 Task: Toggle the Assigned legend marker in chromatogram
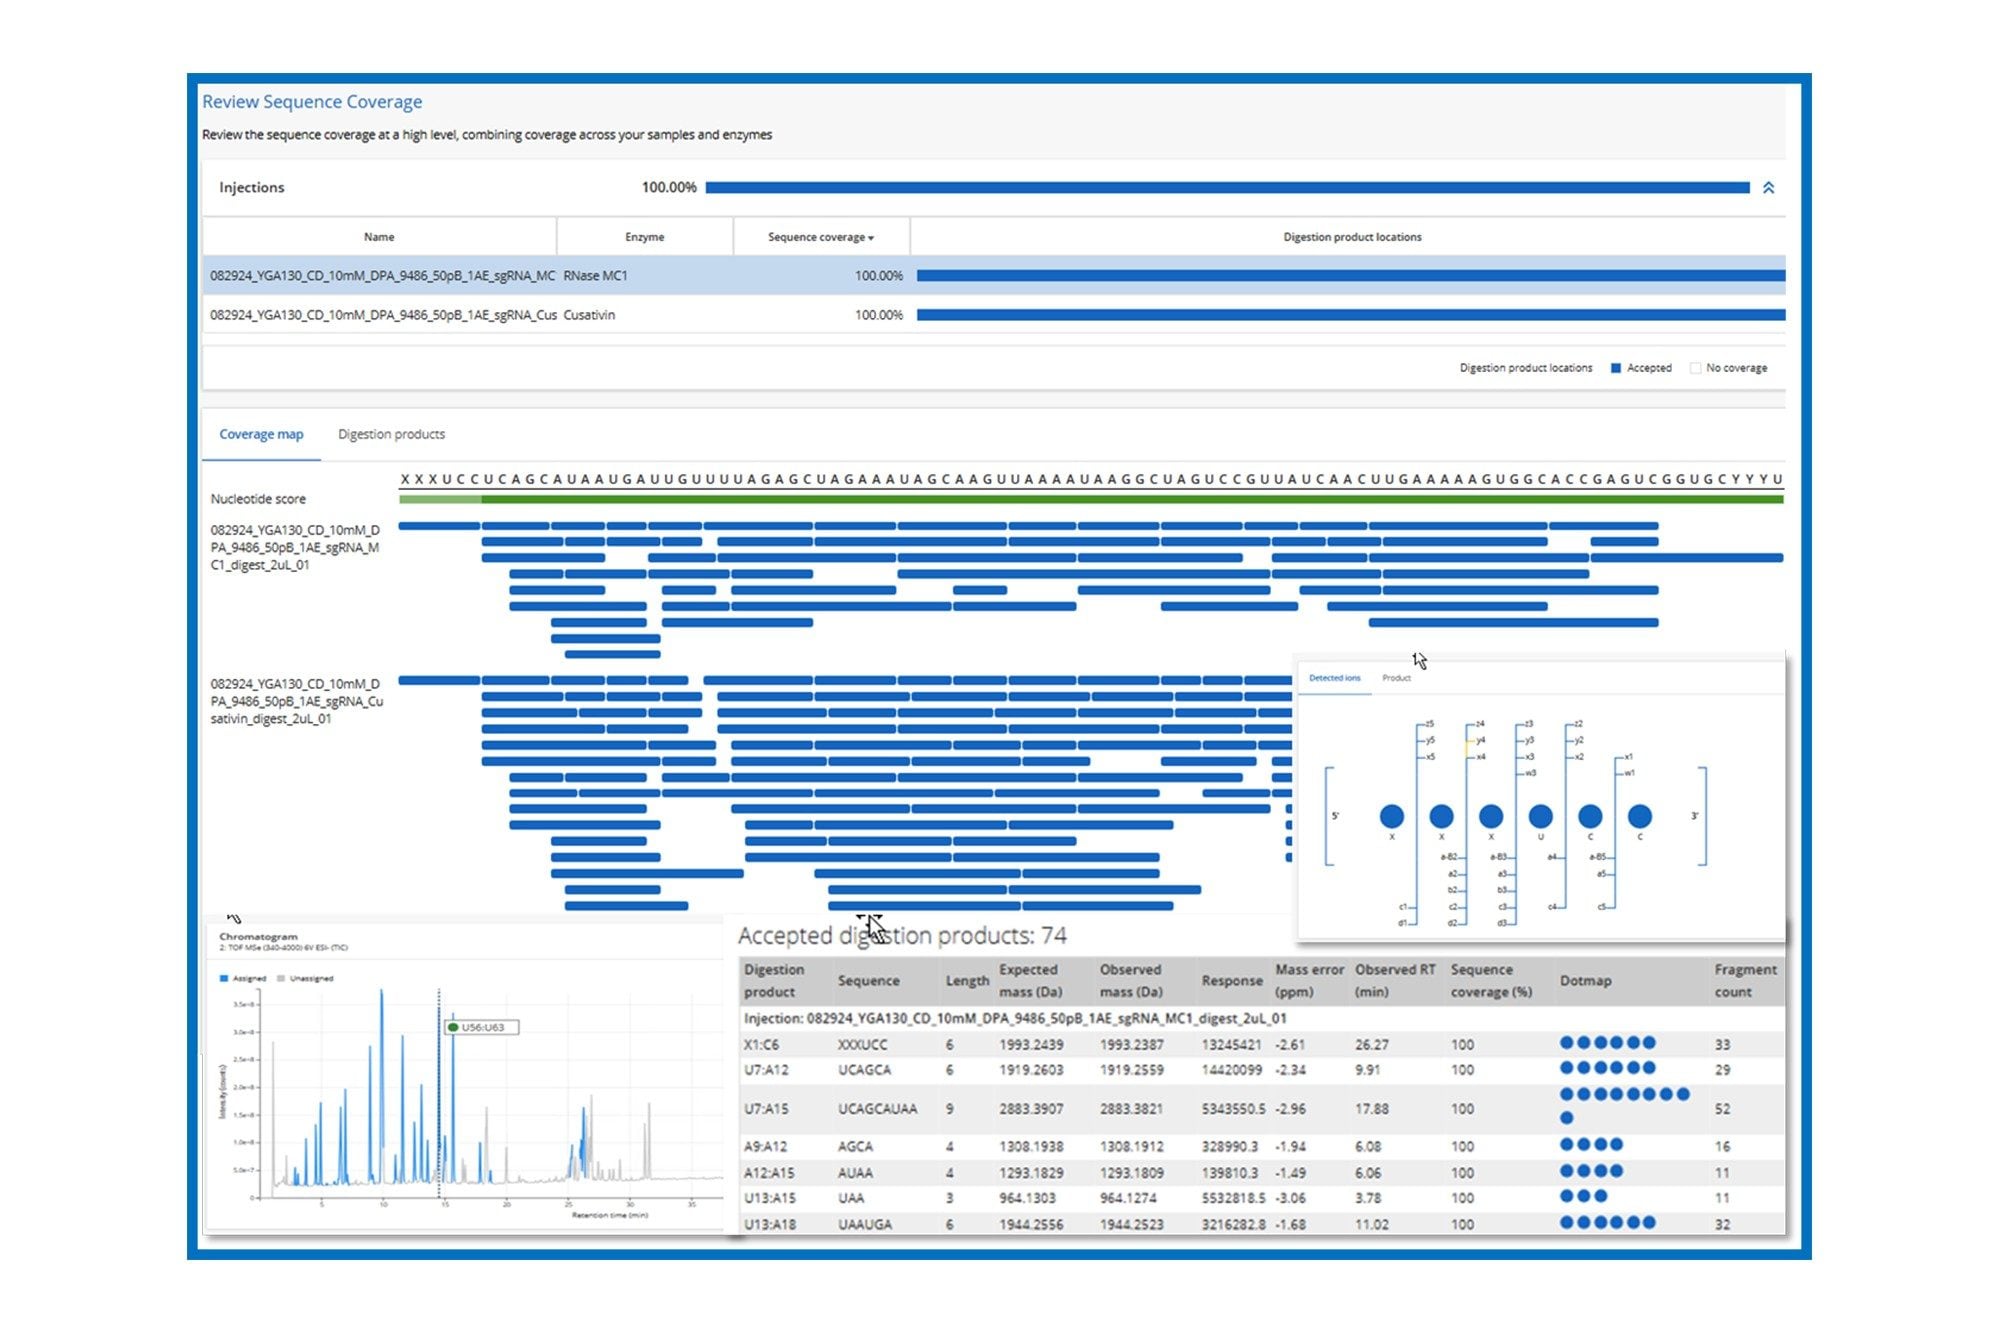pyautogui.click(x=224, y=978)
